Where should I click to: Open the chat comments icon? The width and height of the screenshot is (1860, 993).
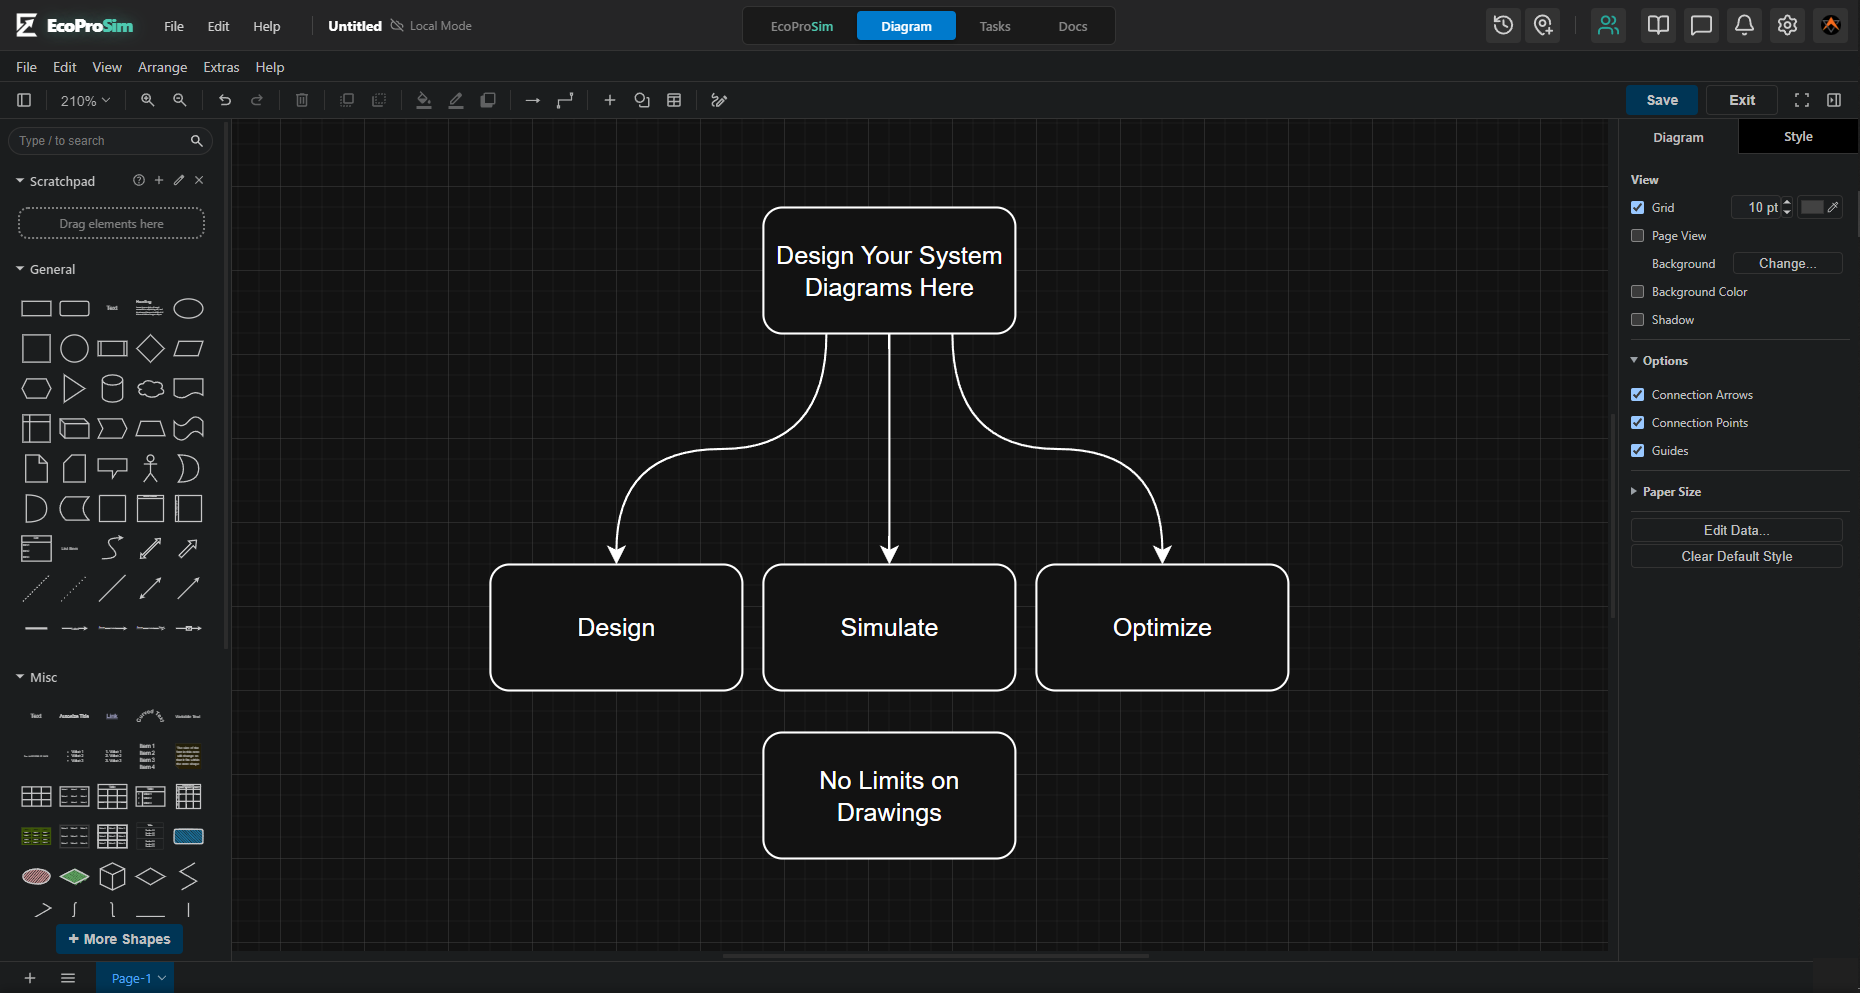coord(1701,26)
